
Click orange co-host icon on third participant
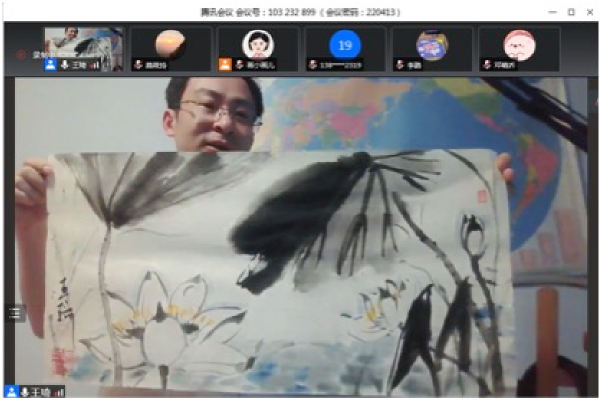(x=225, y=64)
